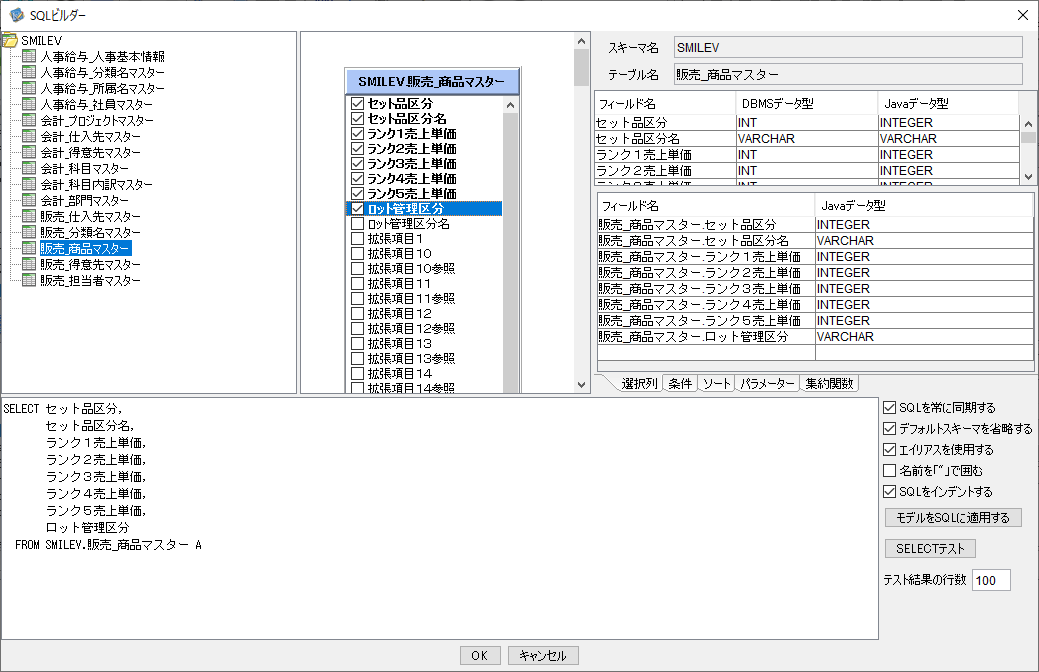
Task: Check the 拡張項目1 checkbox
Action: [358, 239]
